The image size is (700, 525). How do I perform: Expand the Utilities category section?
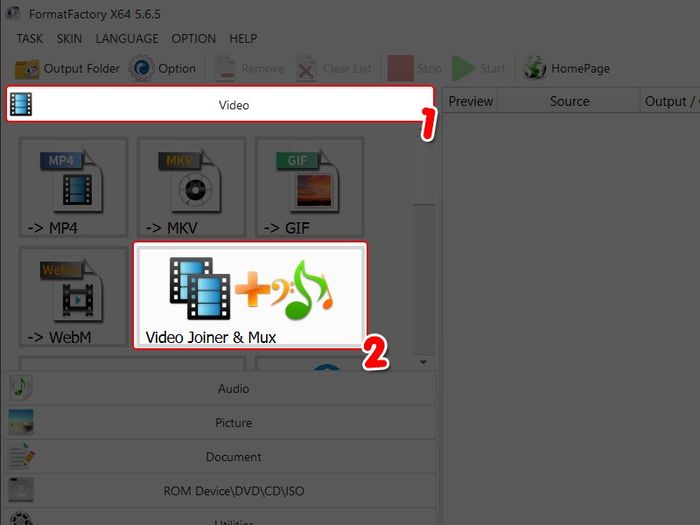click(x=221, y=518)
